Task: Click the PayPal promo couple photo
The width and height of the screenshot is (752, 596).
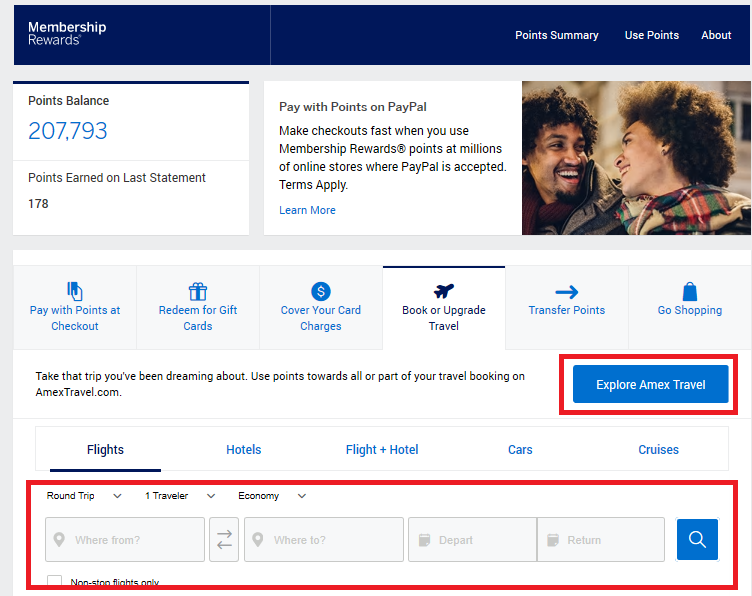Action: pos(636,158)
